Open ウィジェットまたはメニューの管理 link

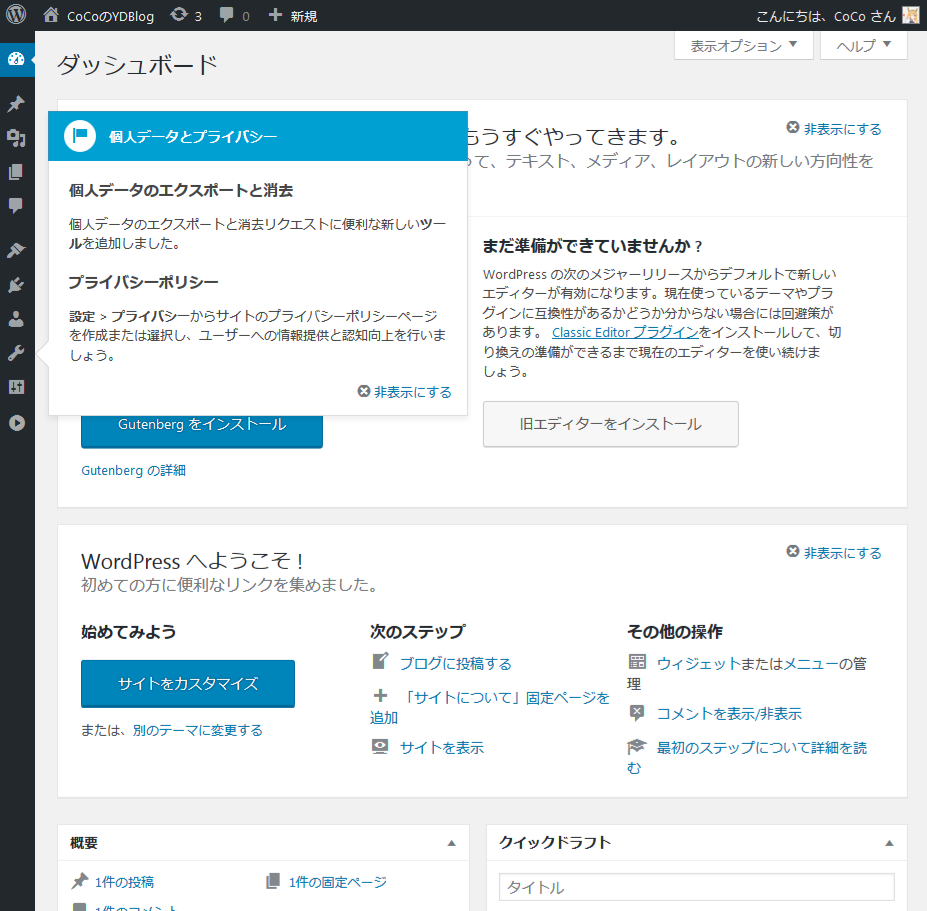pyautogui.click(x=747, y=673)
